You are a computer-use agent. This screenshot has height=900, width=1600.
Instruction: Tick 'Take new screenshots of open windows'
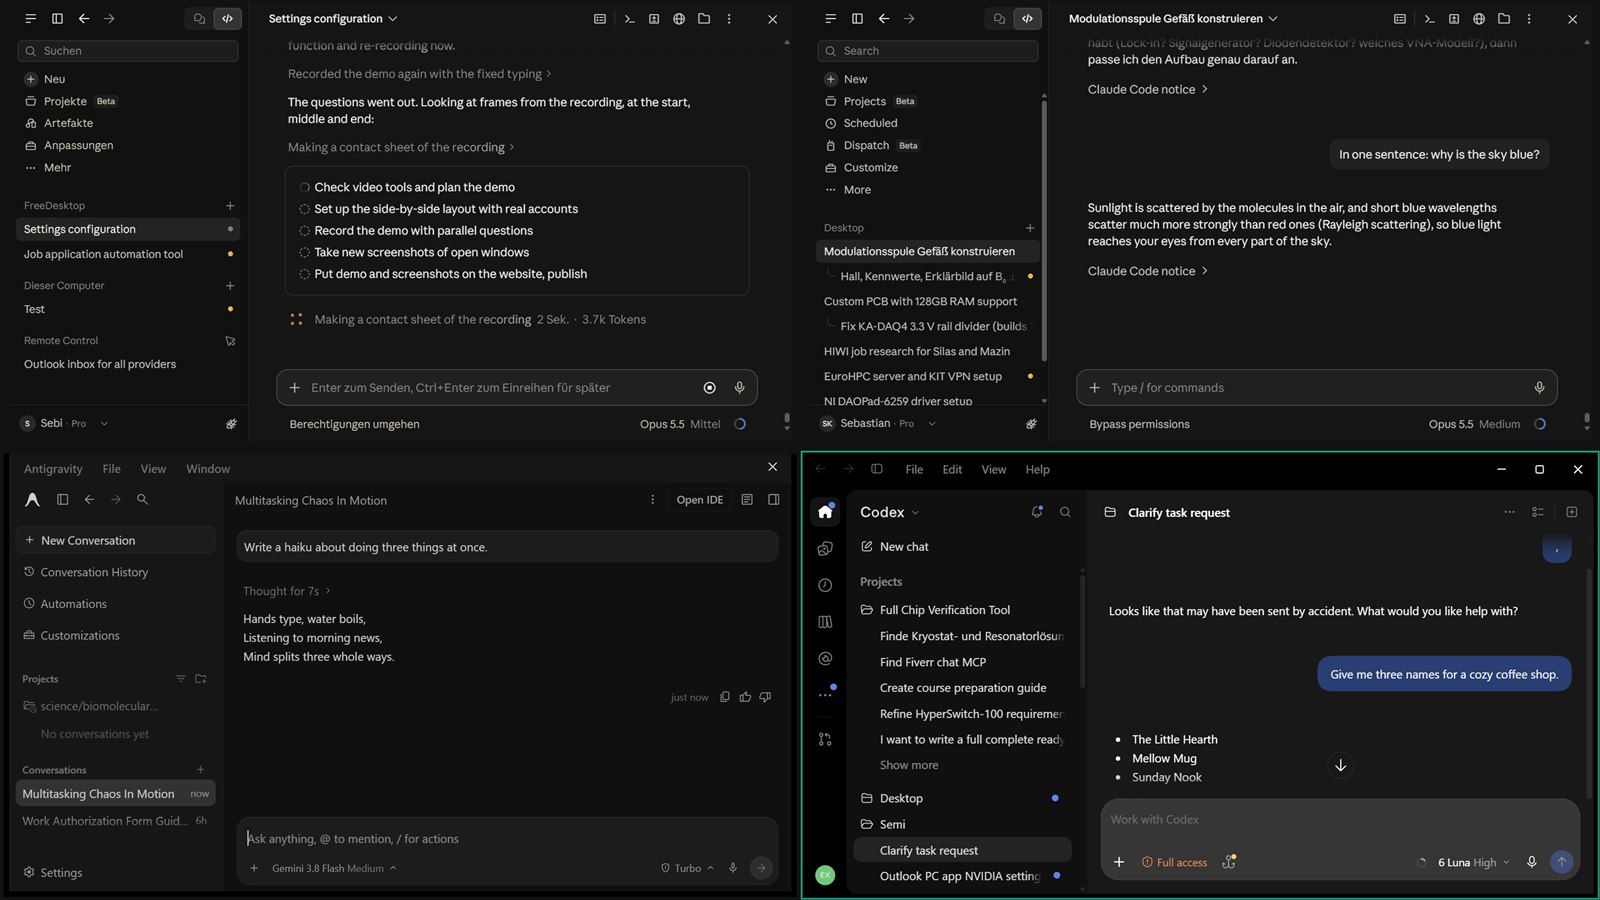point(304,253)
